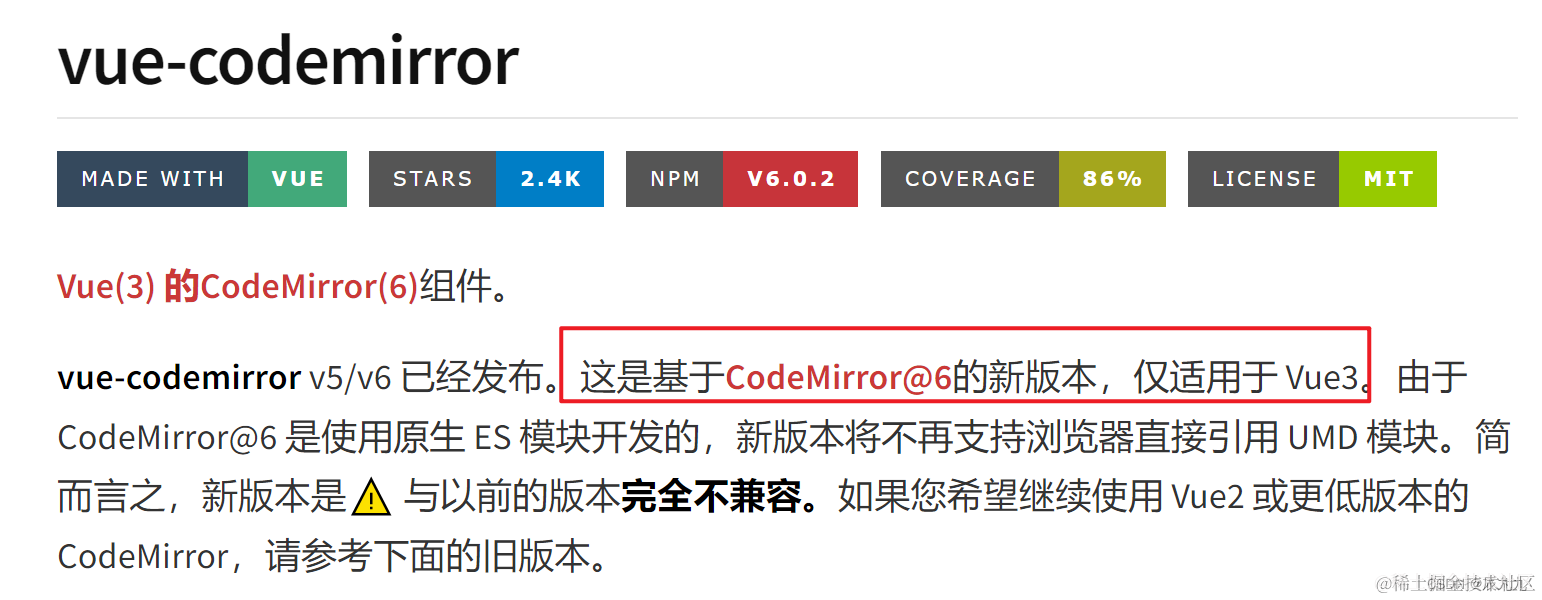Click the LICENSE badge label
The width and height of the screenshot is (1542, 600).
pyautogui.click(x=1263, y=179)
